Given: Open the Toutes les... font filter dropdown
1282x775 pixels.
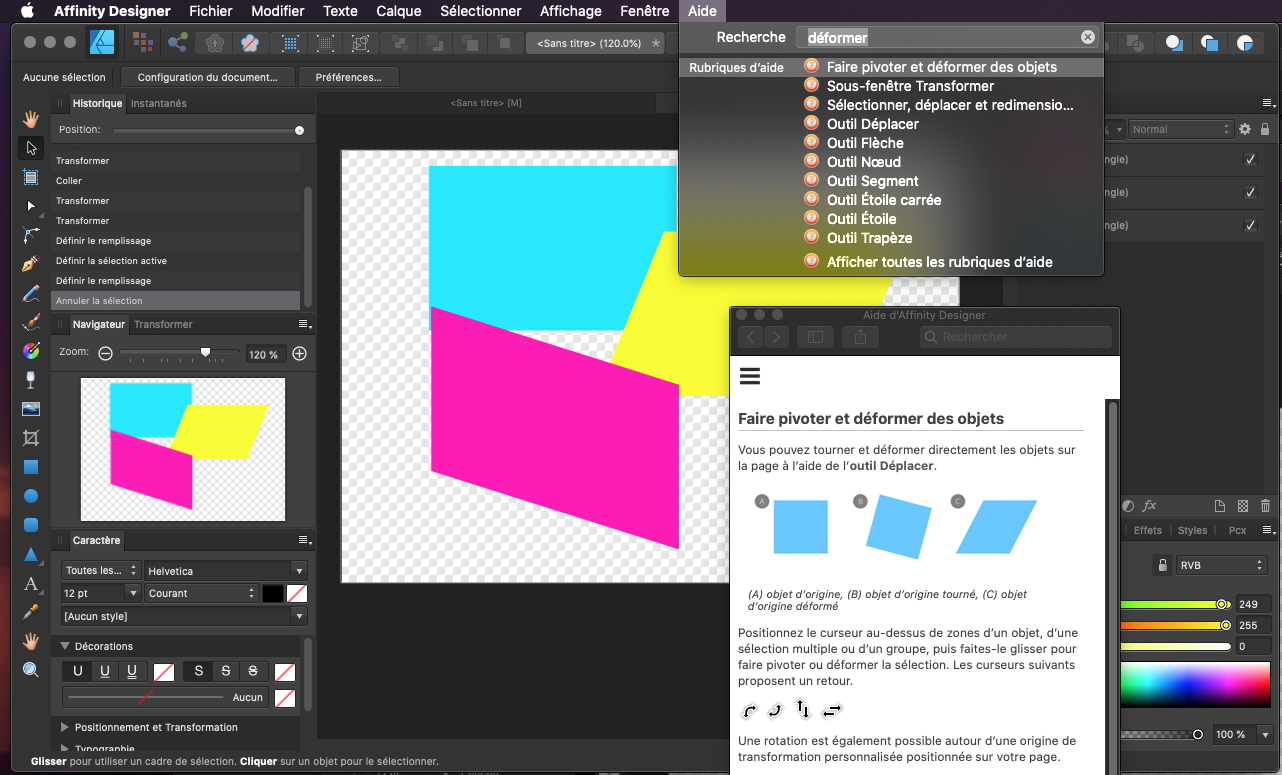Looking at the screenshot, I should tap(101, 570).
